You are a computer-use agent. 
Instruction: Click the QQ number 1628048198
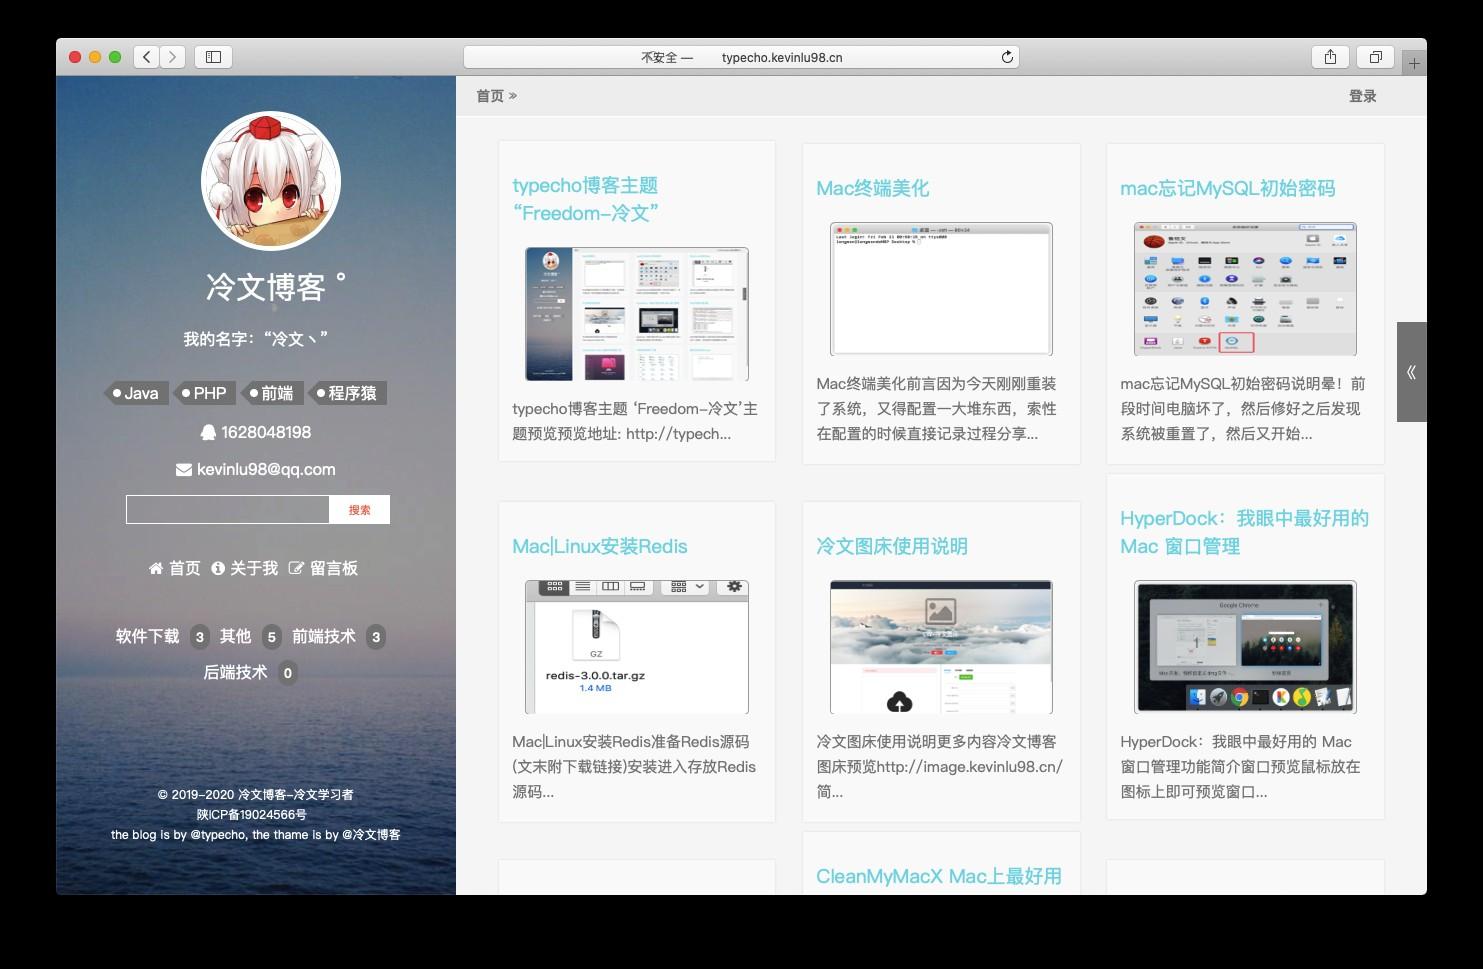[266, 432]
